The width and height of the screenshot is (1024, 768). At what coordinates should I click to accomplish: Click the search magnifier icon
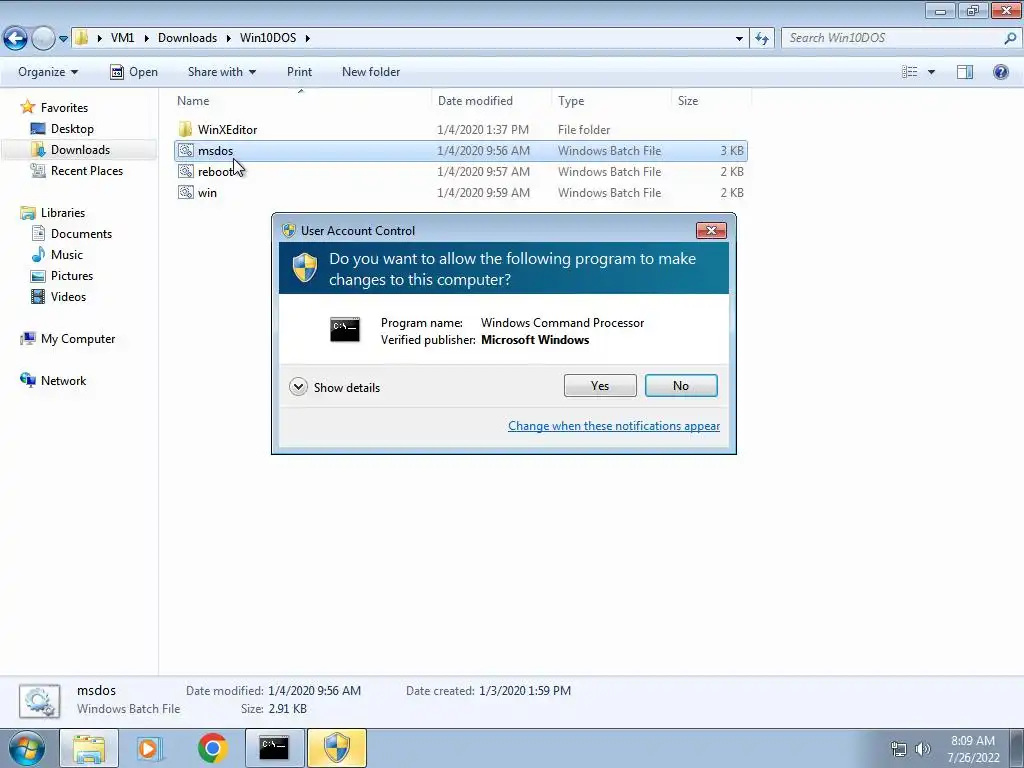1010,38
